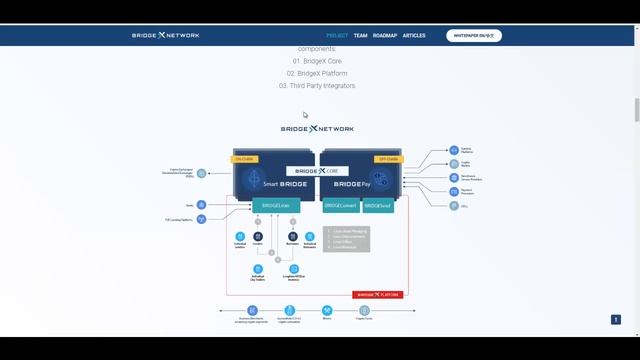Click the Borrowers dark circle icon

point(293,236)
